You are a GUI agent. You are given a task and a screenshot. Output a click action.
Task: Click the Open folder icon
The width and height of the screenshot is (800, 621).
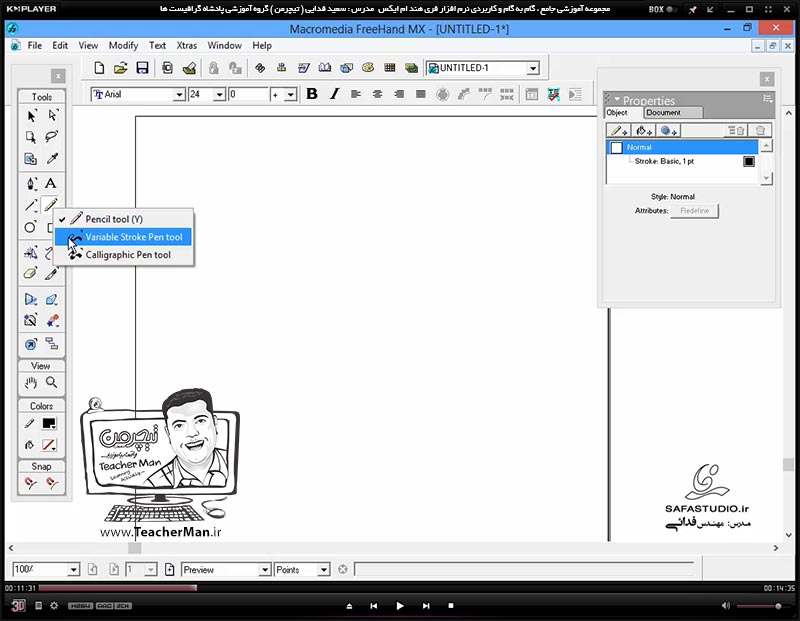point(120,68)
